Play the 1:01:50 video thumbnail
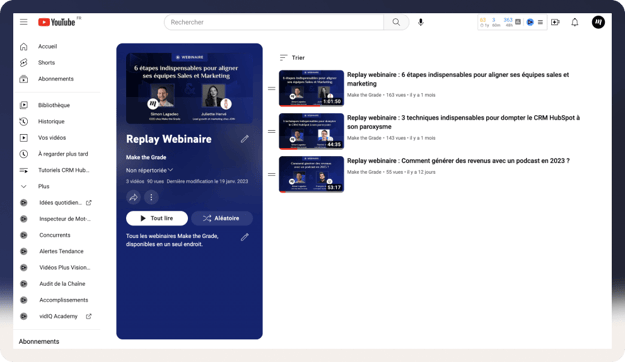 311,89
